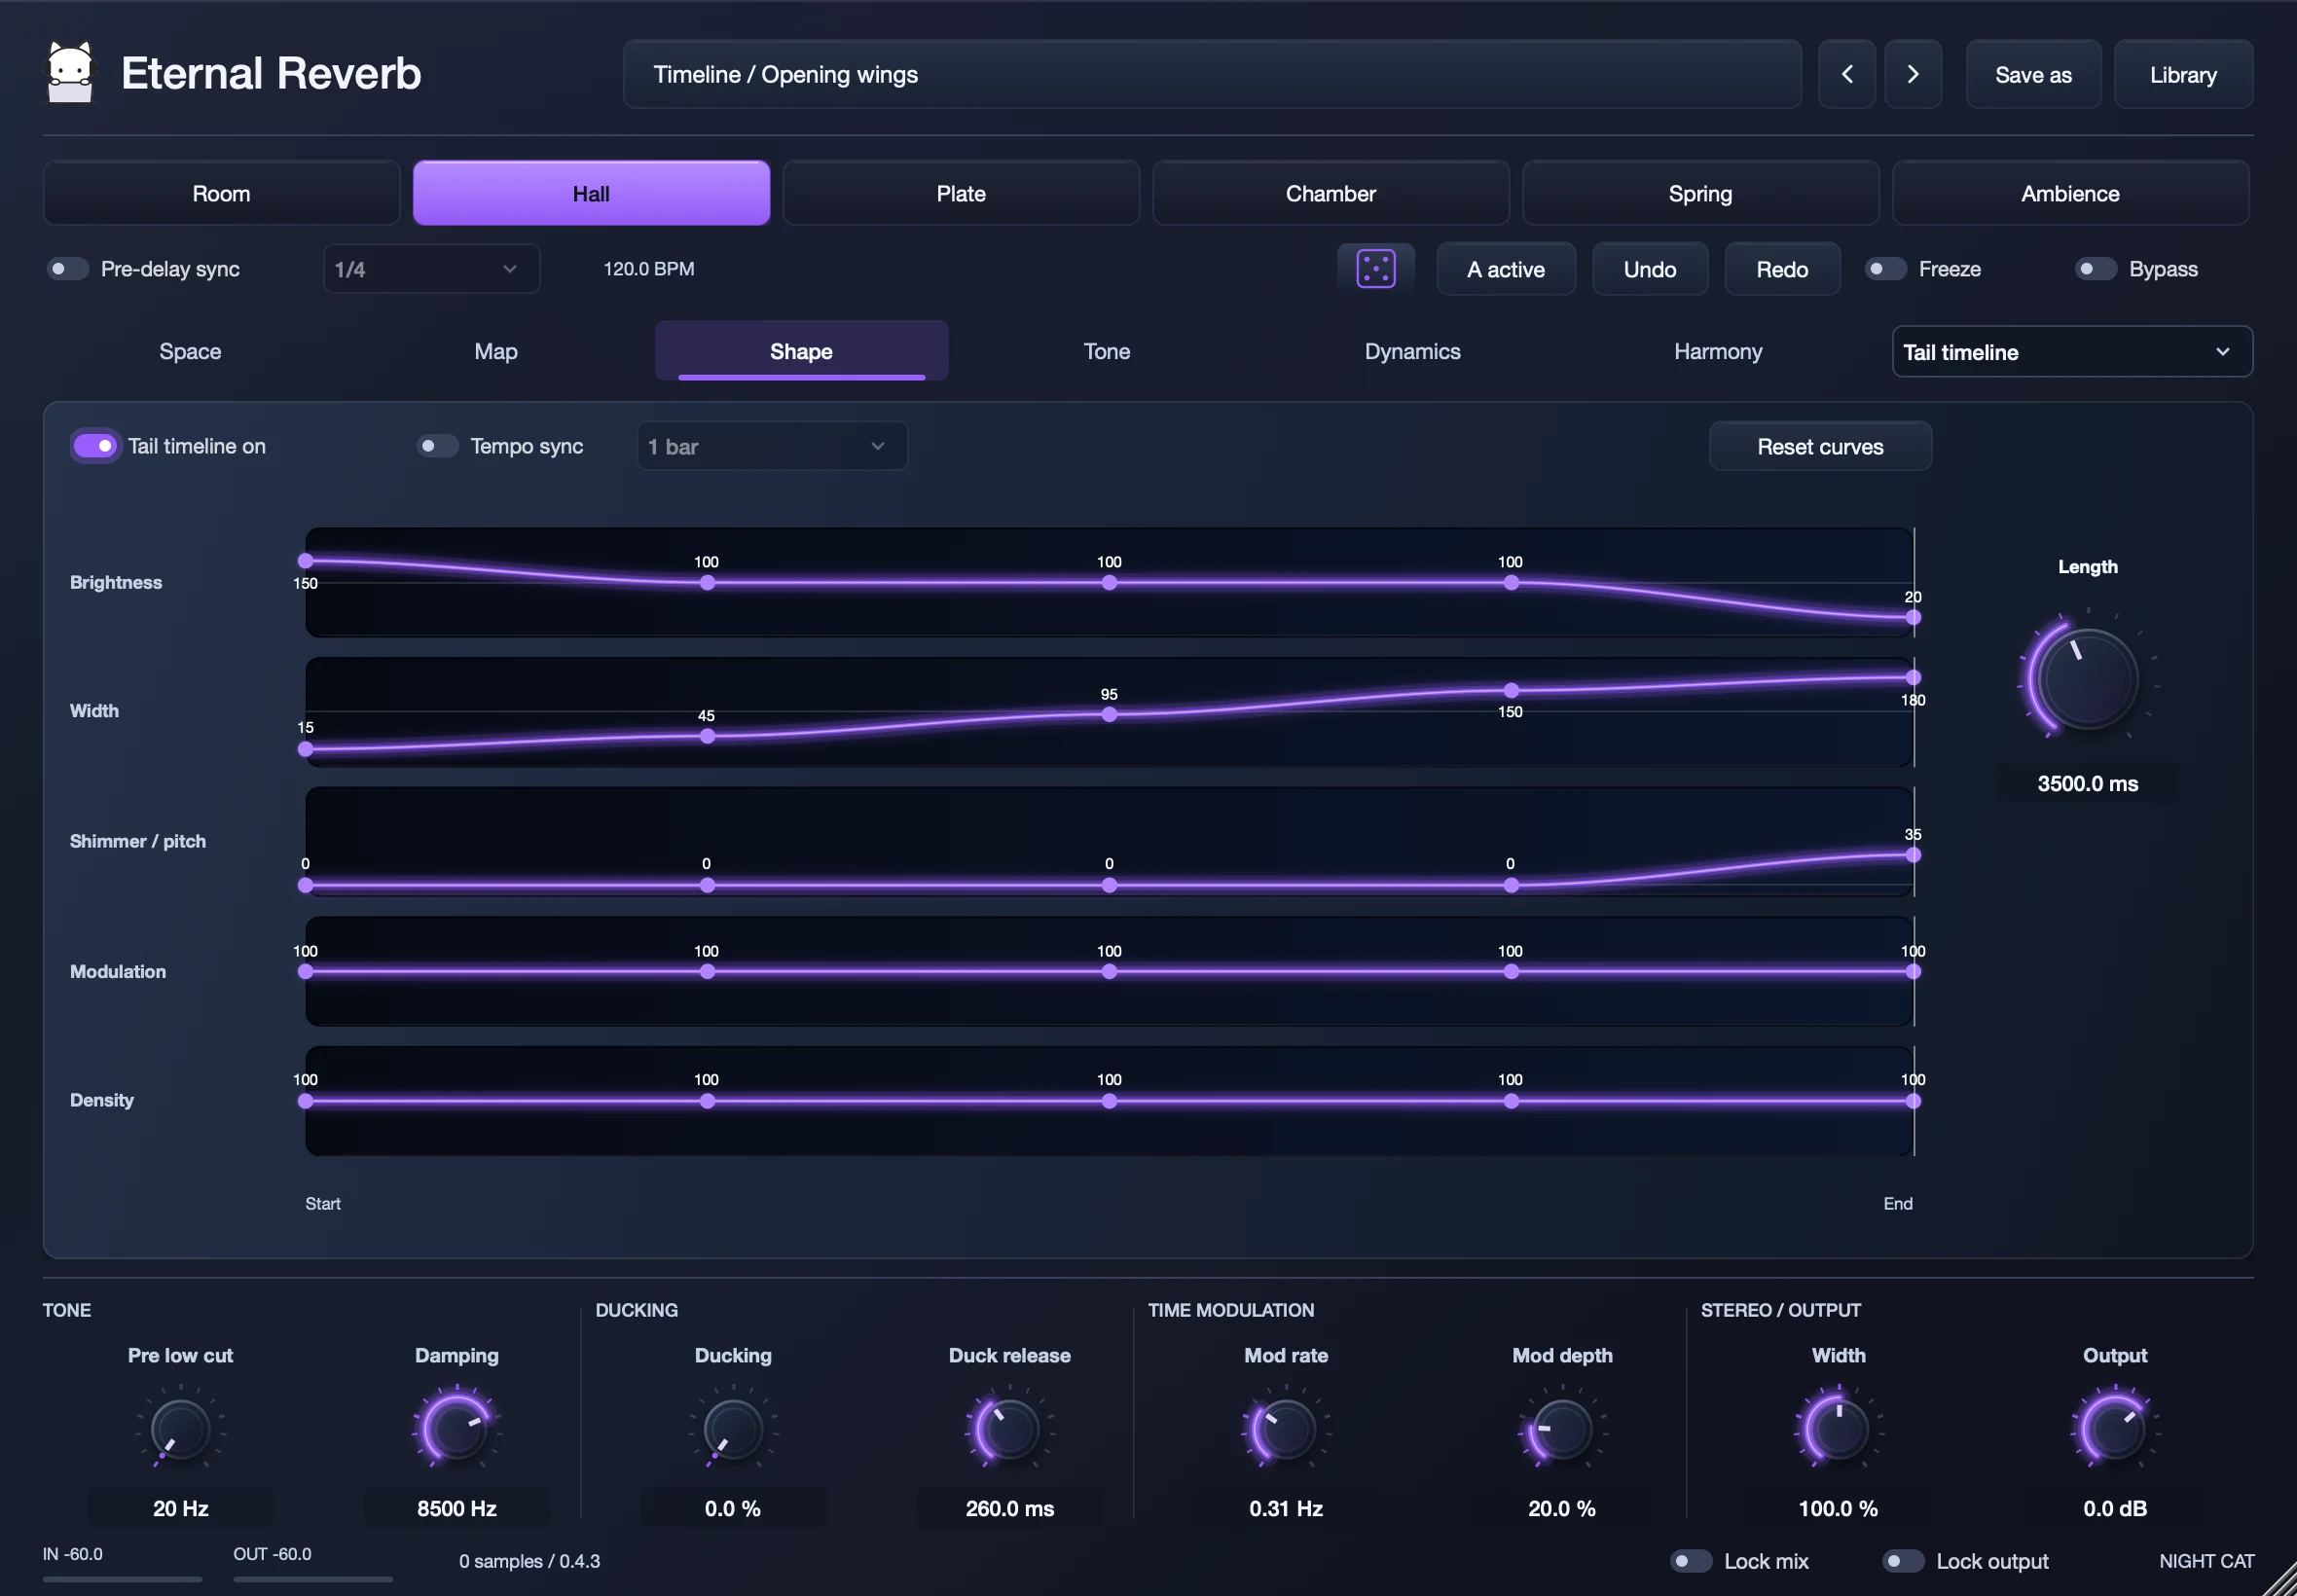Go to next preset with right chevron
Screen dimensions: 2297x1596
[1912, 74]
